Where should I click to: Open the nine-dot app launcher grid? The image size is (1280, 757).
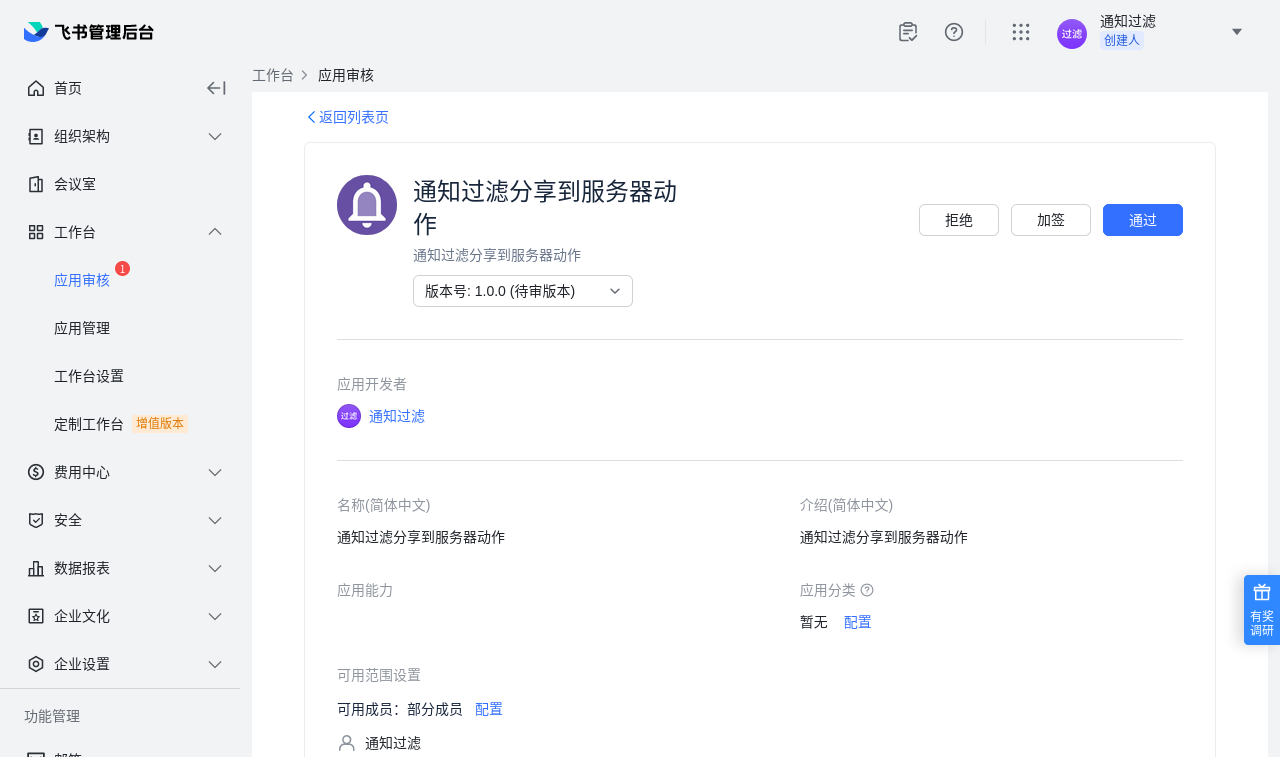(1021, 32)
